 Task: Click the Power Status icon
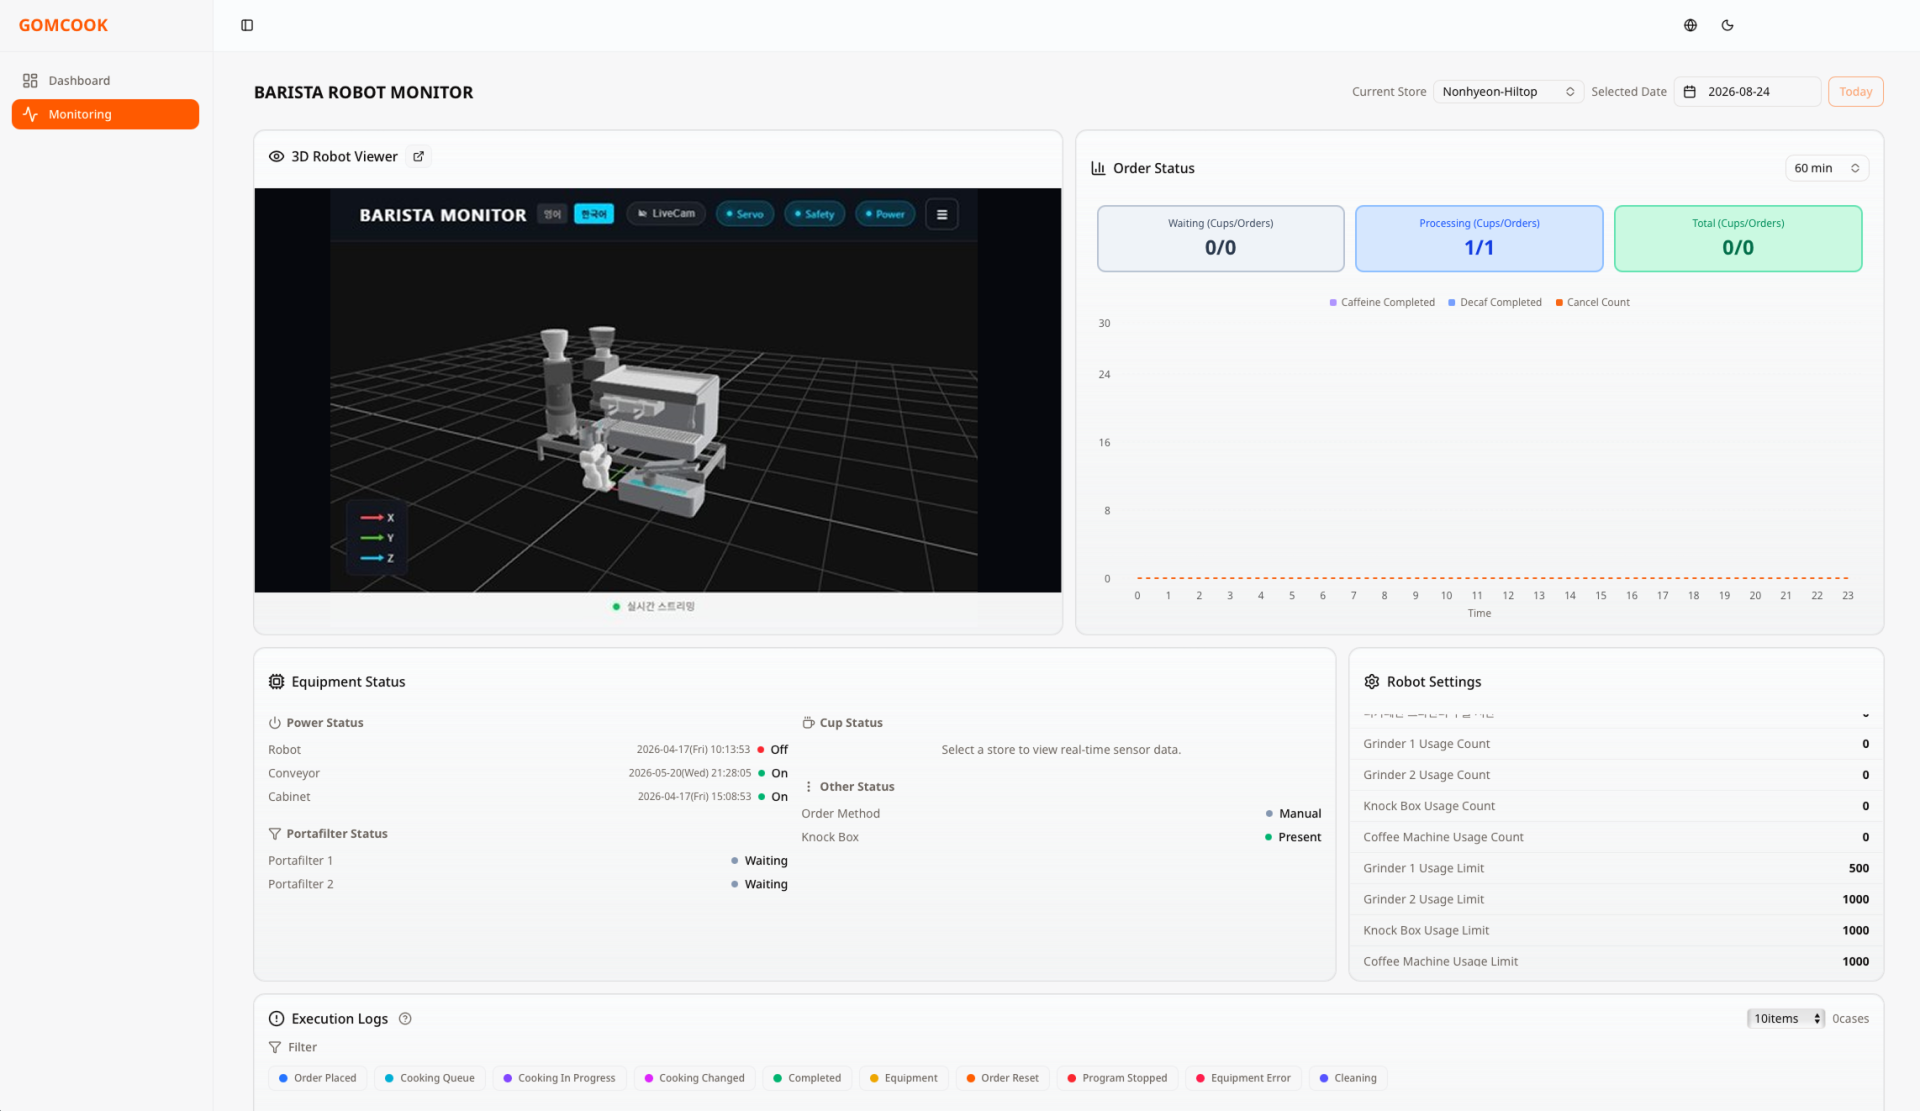[274, 722]
